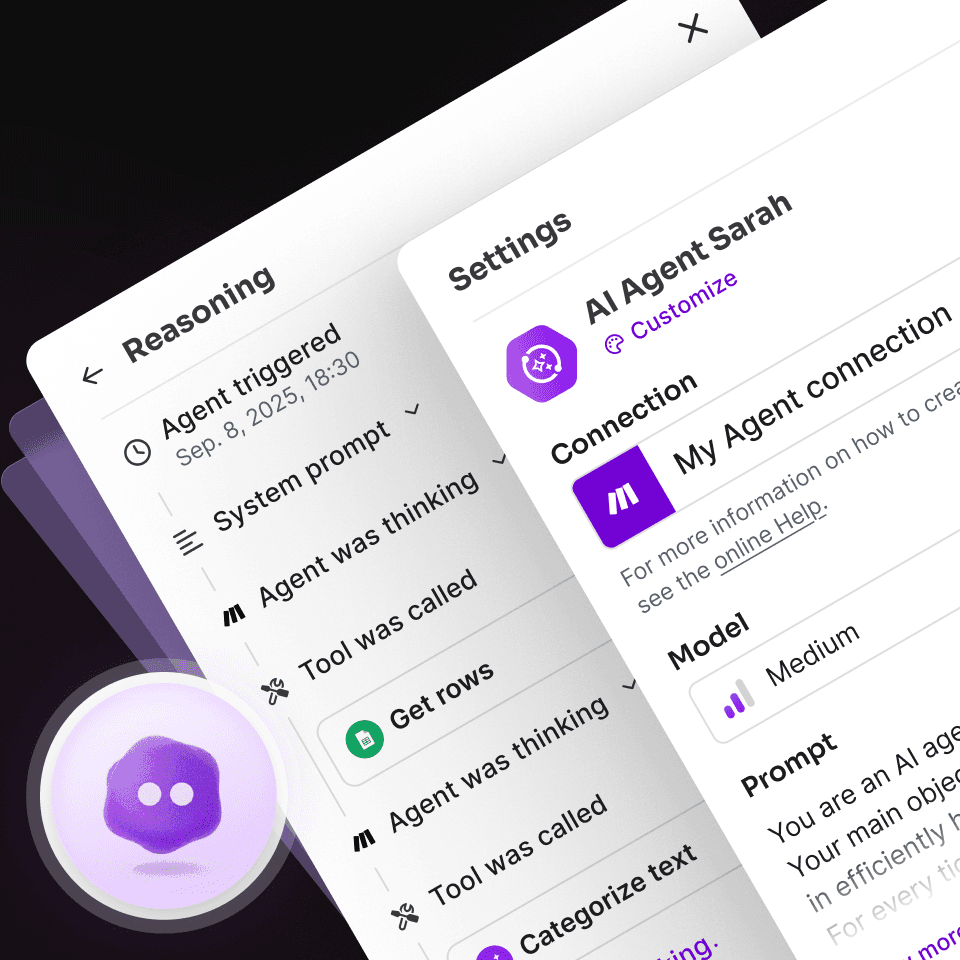Click the clock icon next to Agent triggered

pos(137,452)
